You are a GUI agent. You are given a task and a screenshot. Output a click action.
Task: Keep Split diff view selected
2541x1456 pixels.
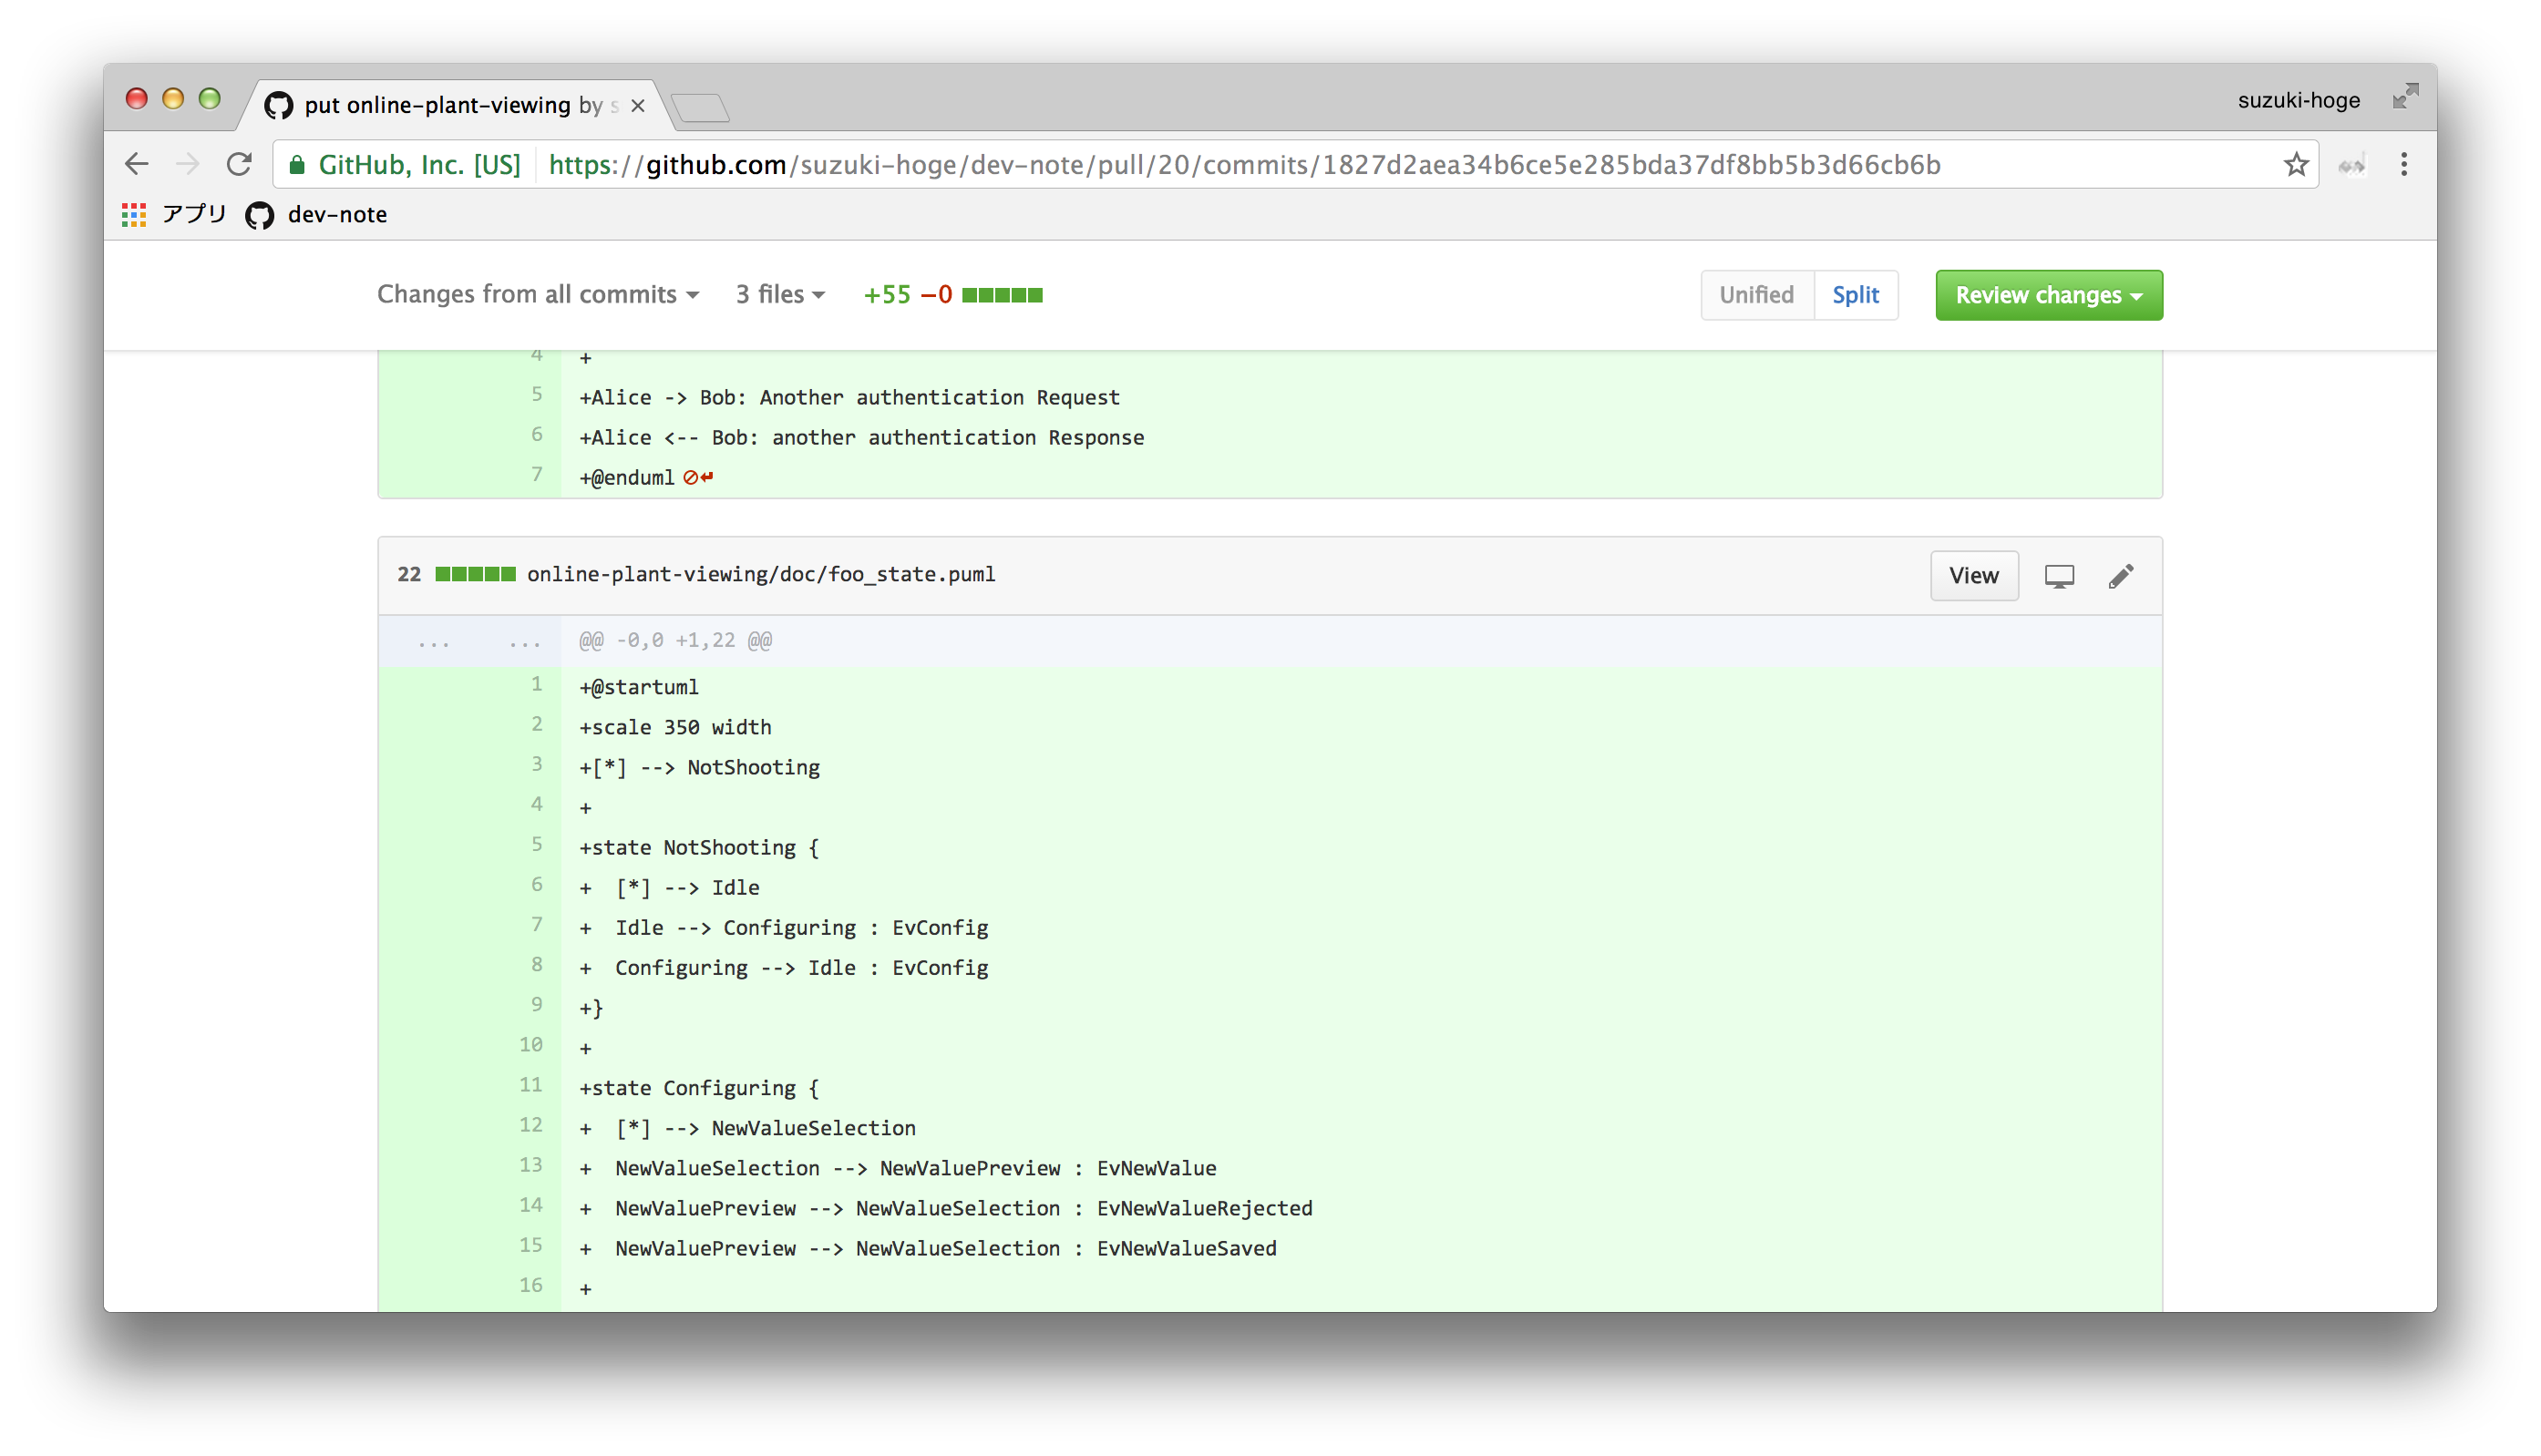point(1855,294)
